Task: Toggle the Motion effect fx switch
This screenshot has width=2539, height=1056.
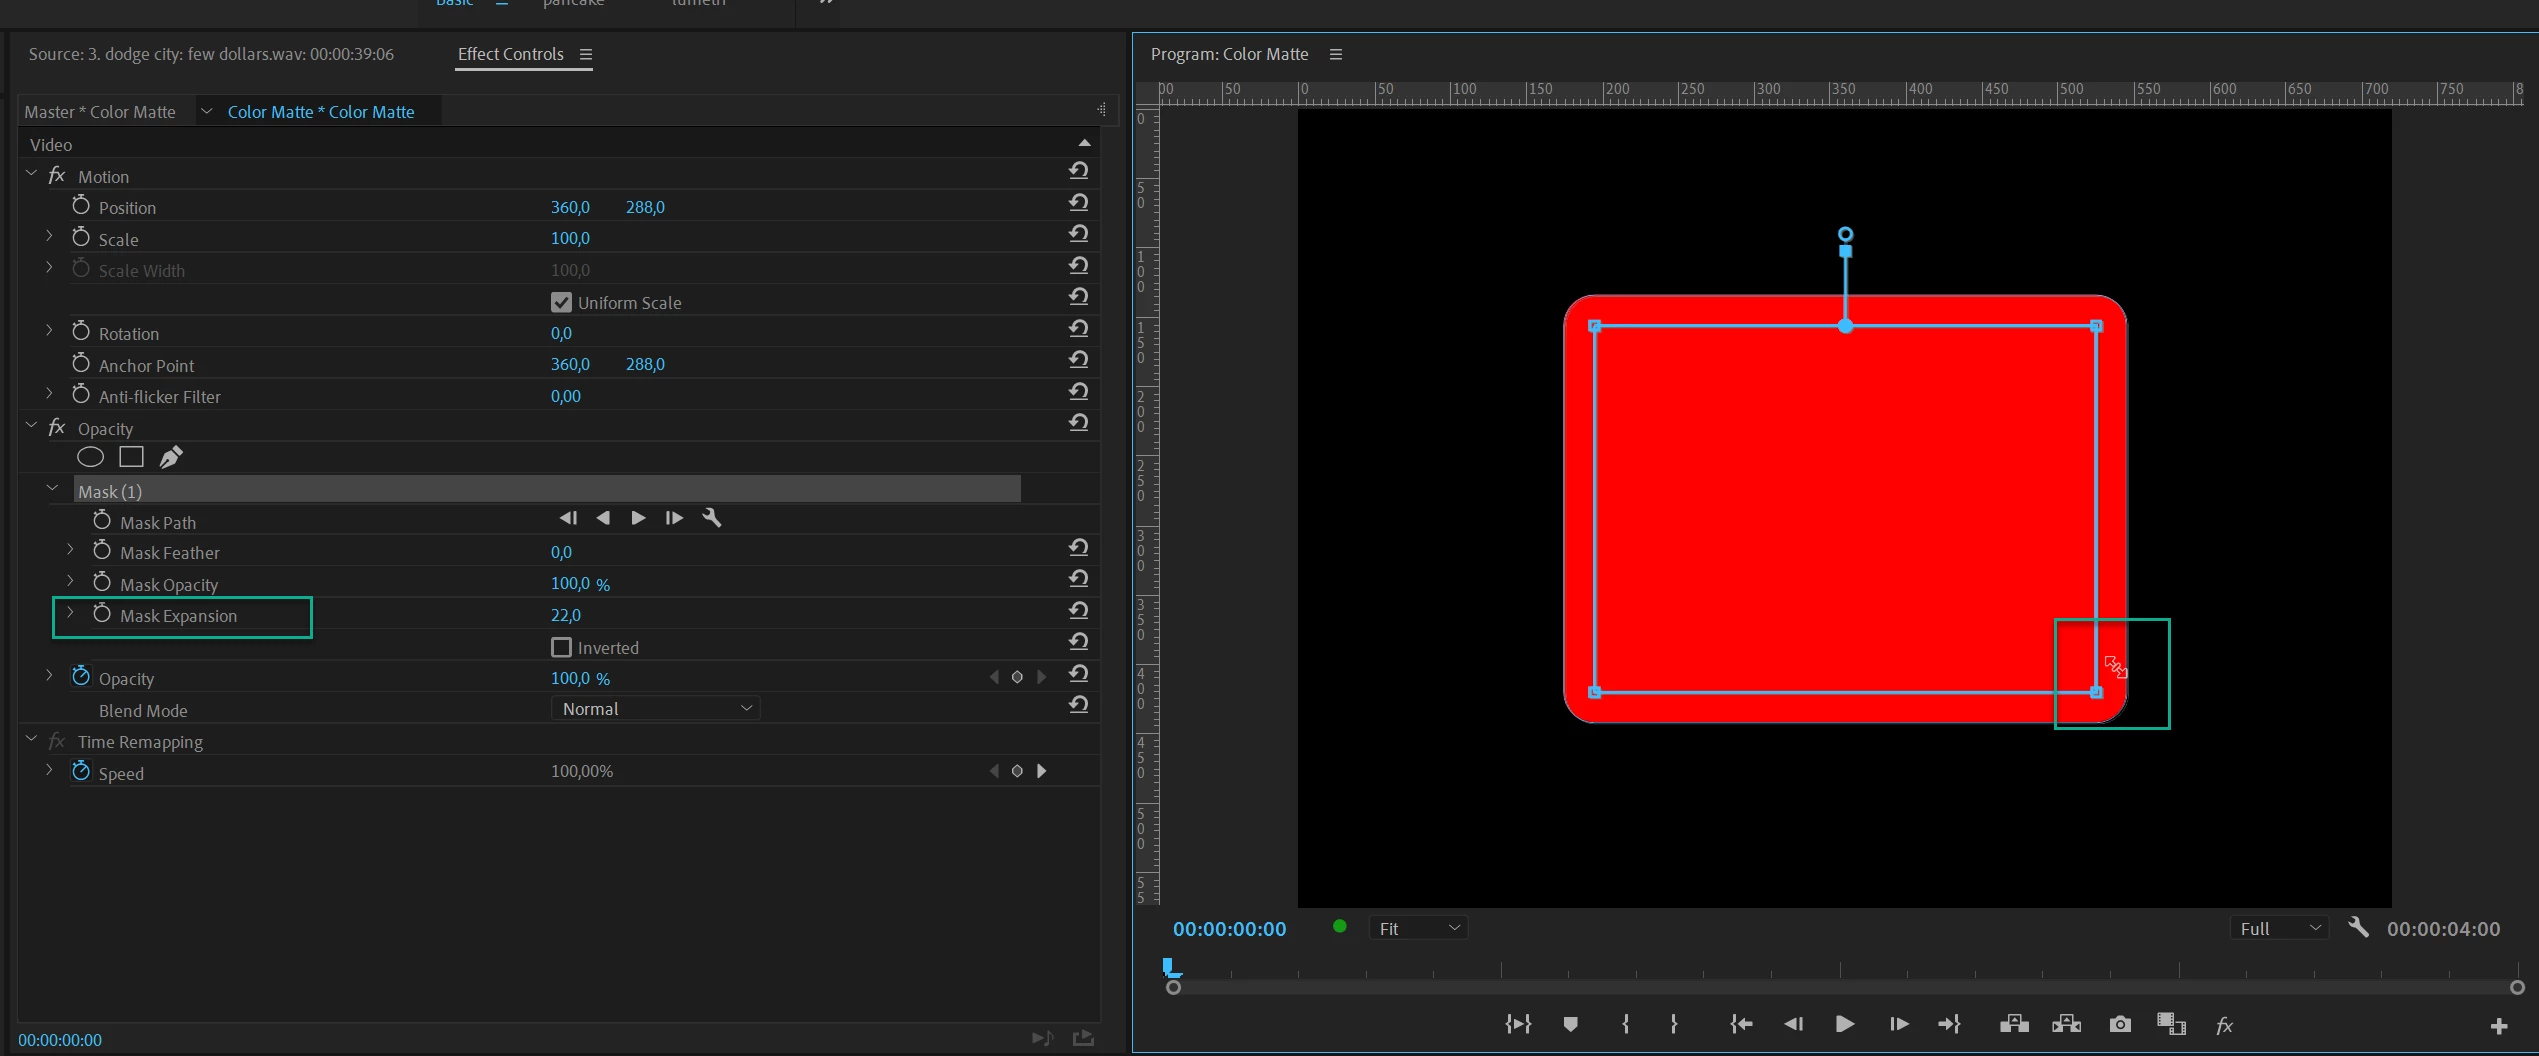Action: click(x=57, y=175)
